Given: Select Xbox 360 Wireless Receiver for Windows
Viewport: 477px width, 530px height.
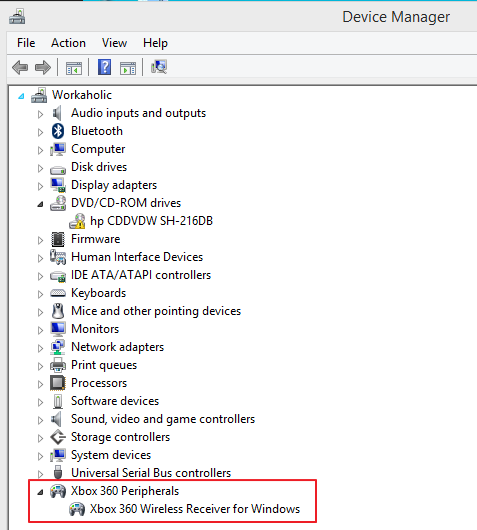Looking at the screenshot, I should point(195,509).
